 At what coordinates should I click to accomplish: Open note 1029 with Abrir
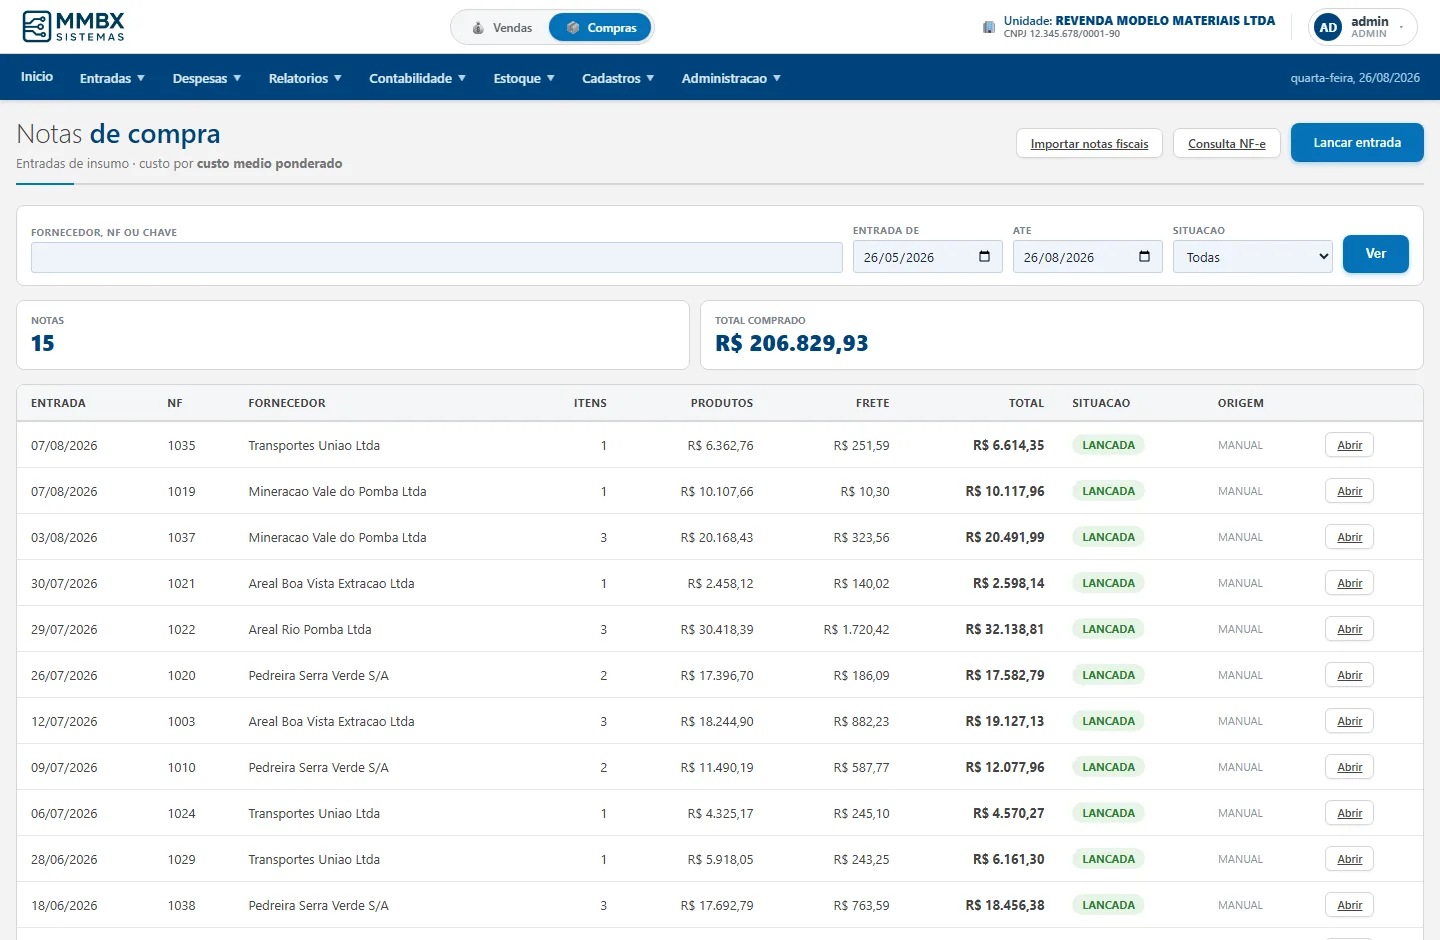click(1350, 859)
